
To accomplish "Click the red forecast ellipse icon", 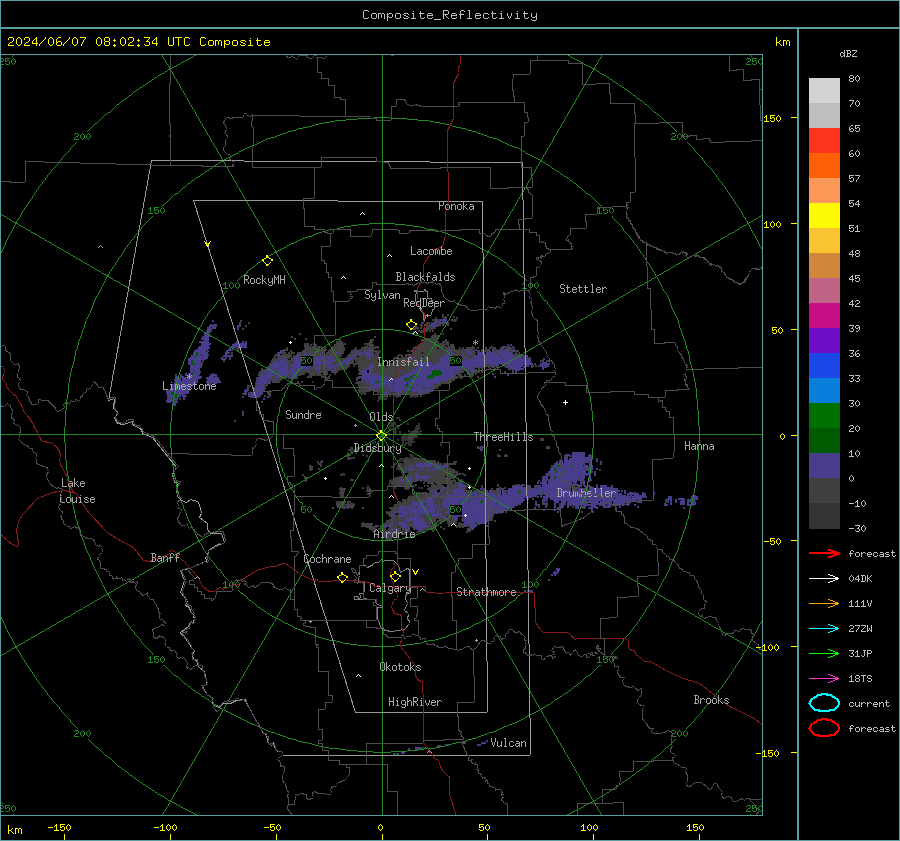I will click(824, 728).
